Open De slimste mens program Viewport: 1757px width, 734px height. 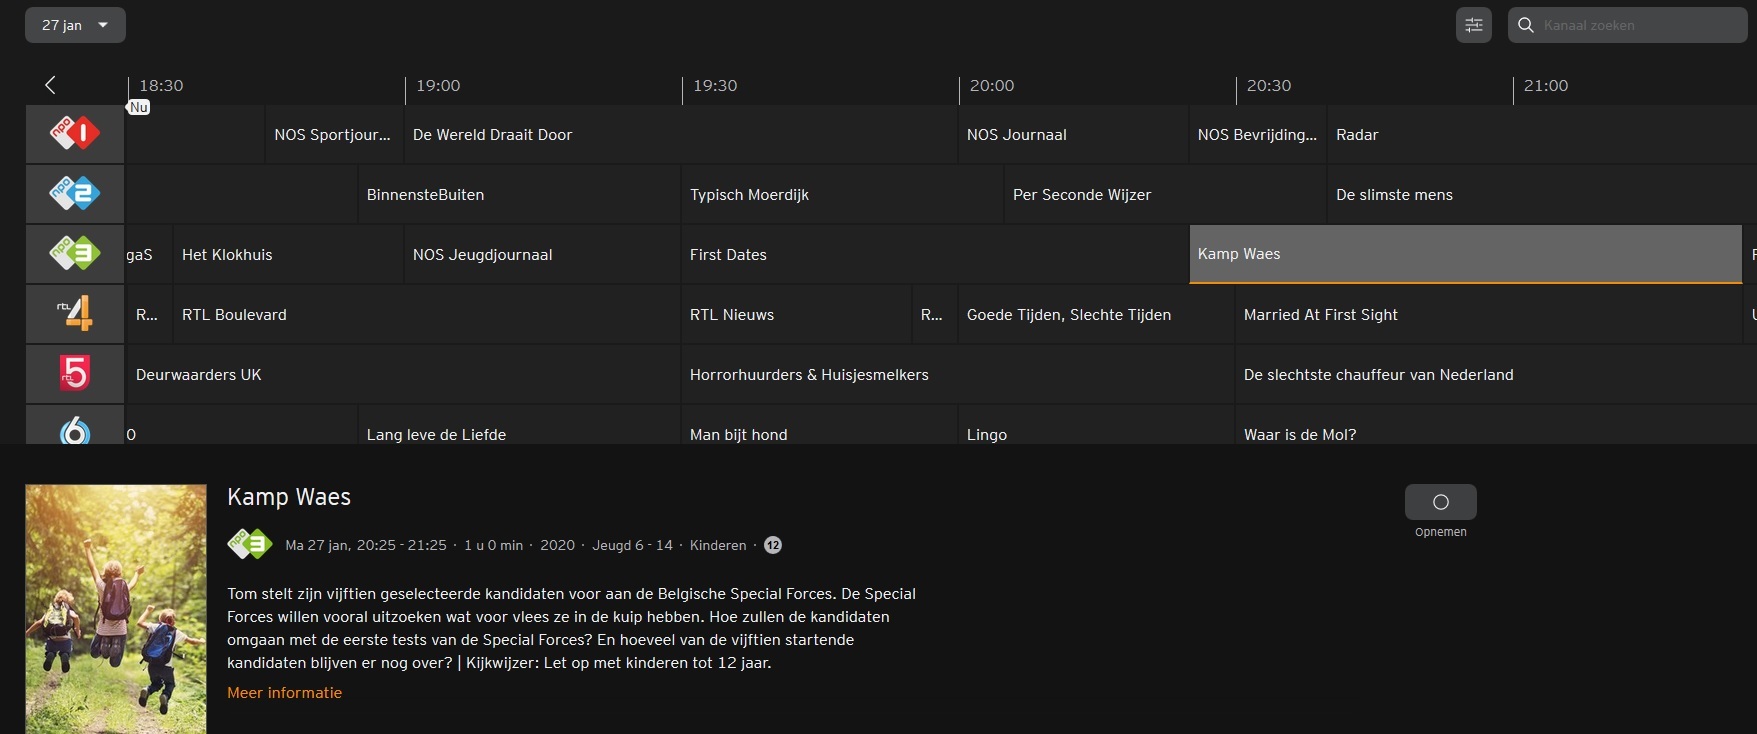click(1542, 194)
